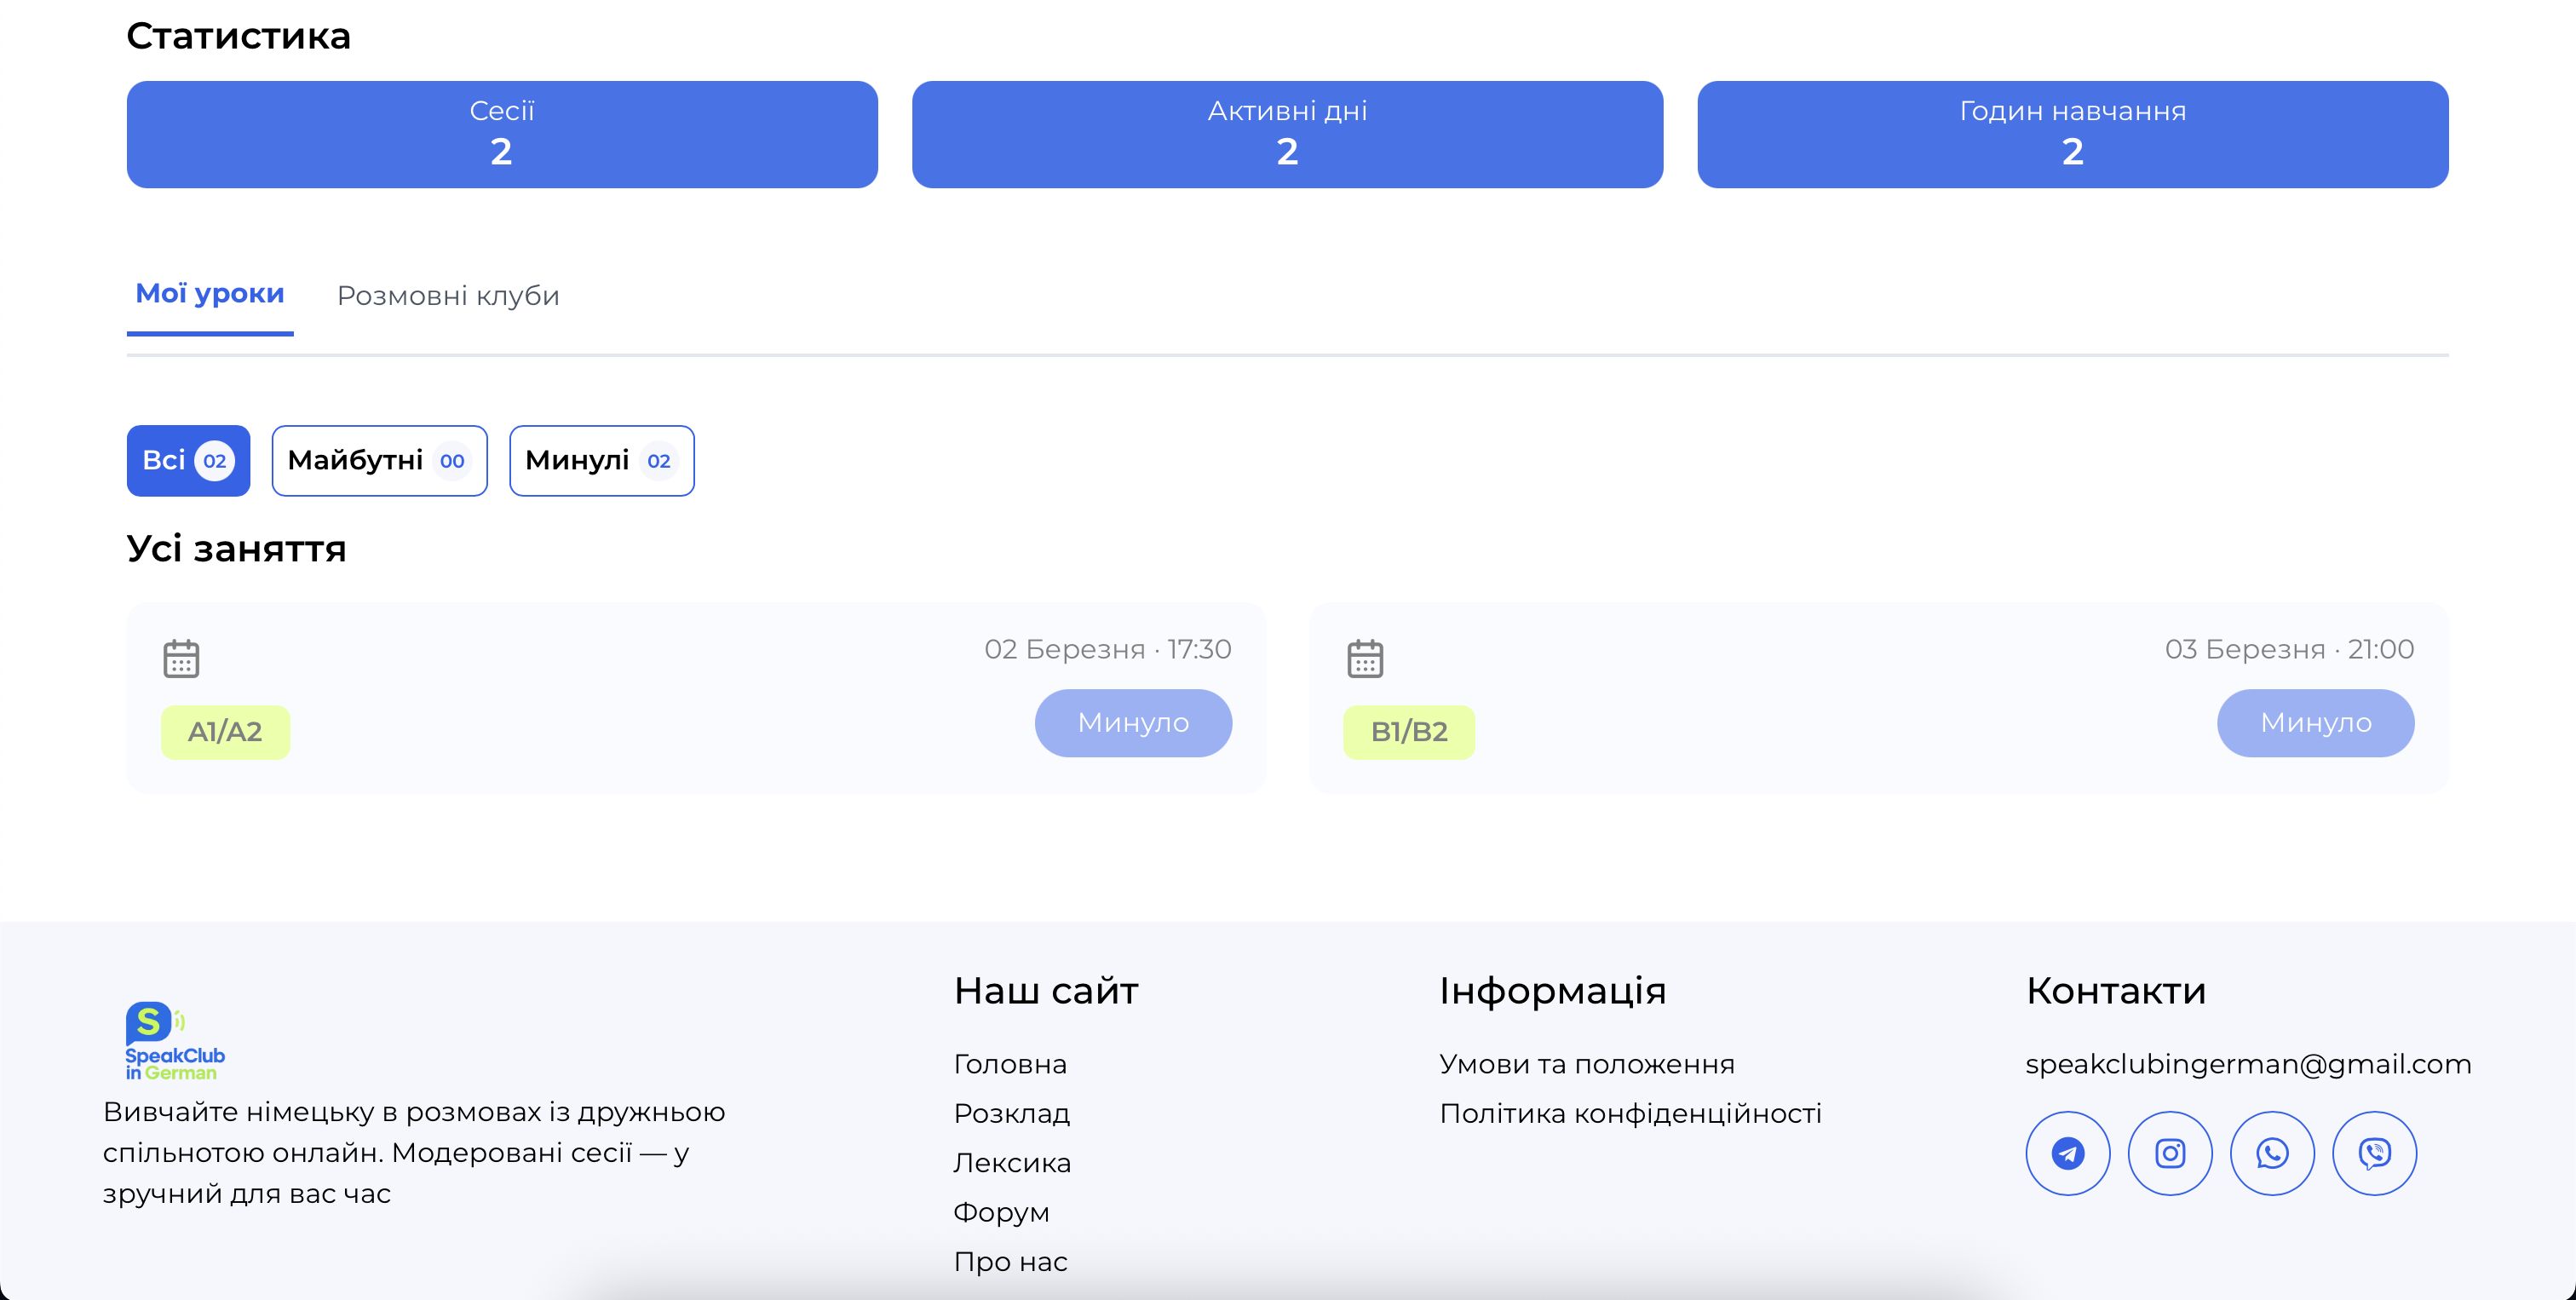Select the Всі filter
This screenshot has height=1300, width=2576.
coord(188,461)
